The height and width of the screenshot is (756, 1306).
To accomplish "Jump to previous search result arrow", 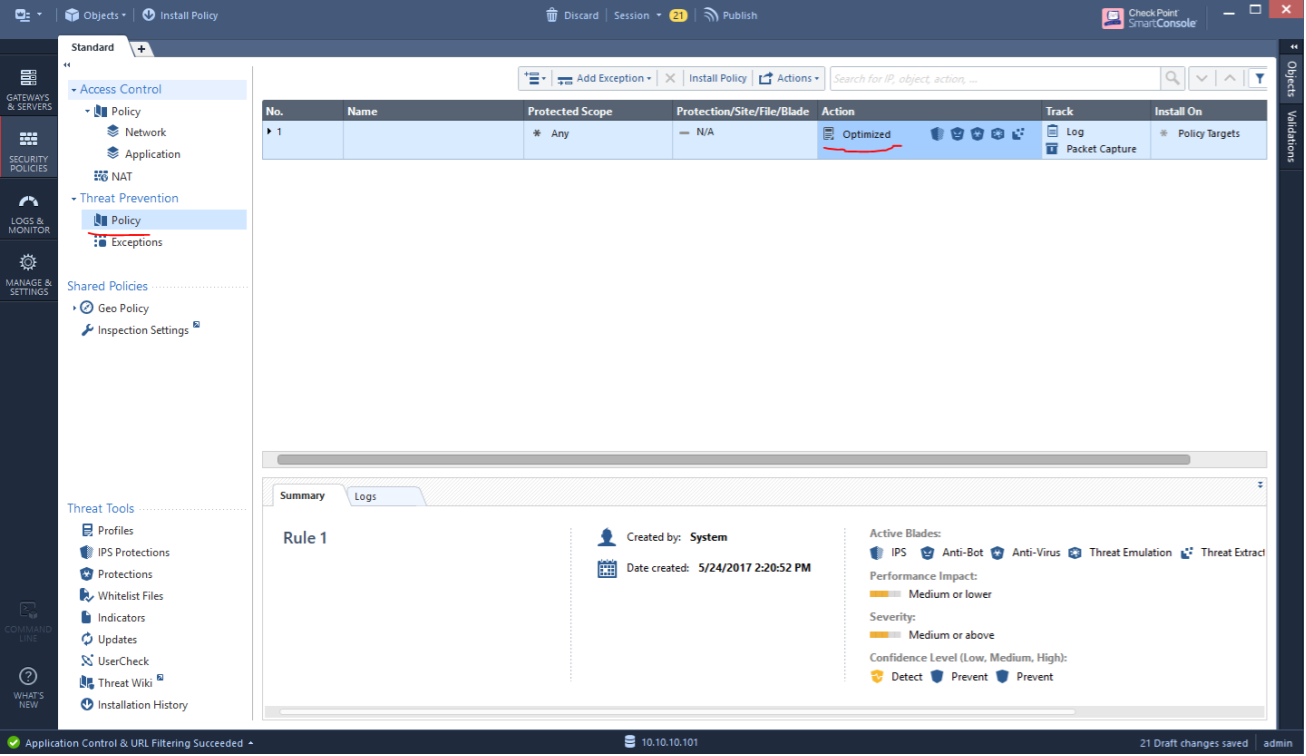I will point(1230,78).
